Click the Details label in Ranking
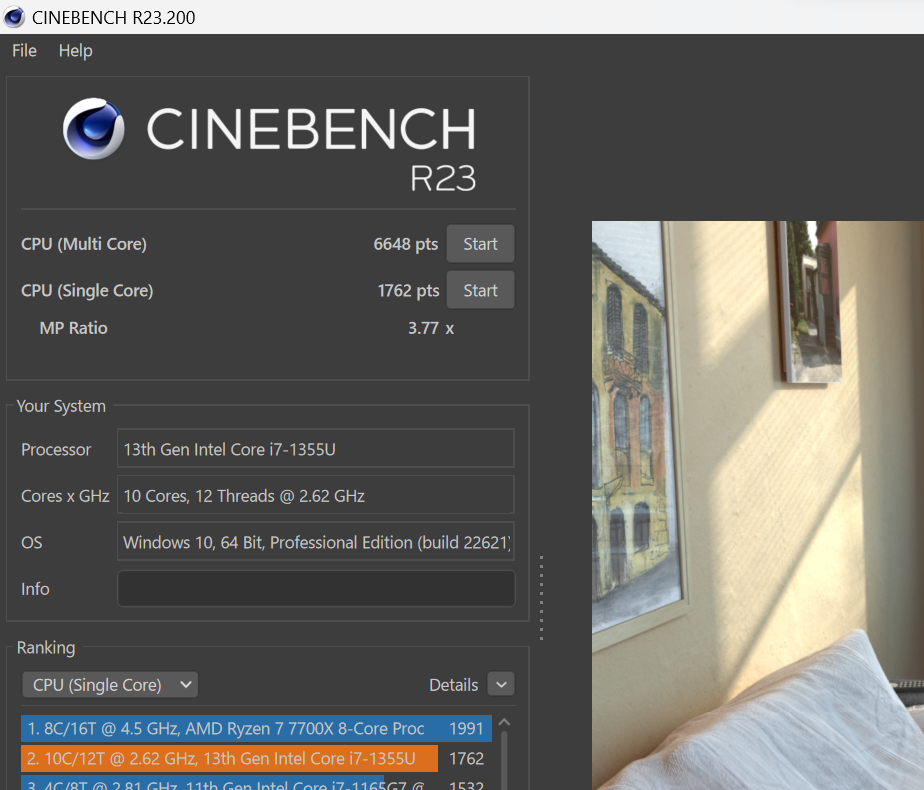This screenshot has height=790, width=924. point(453,685)
